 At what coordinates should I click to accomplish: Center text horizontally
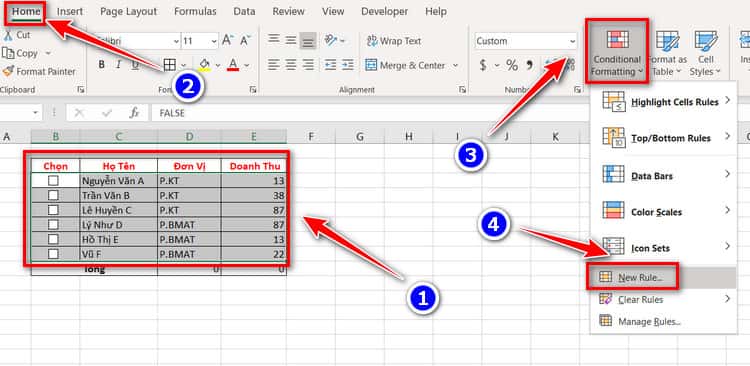[291, 65]
